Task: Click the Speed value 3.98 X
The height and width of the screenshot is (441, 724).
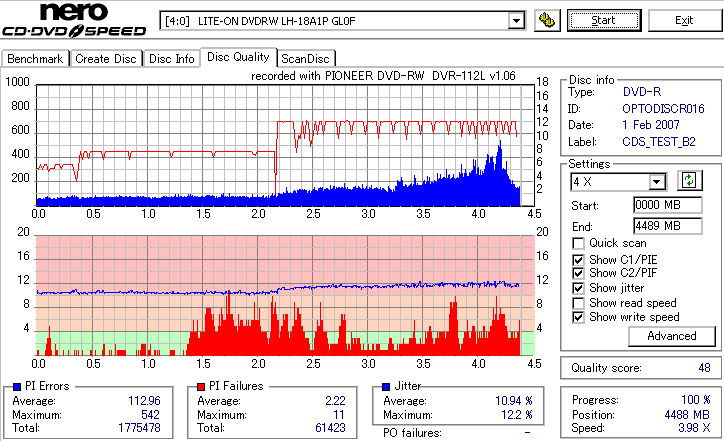Action: [x=694, y=428]
